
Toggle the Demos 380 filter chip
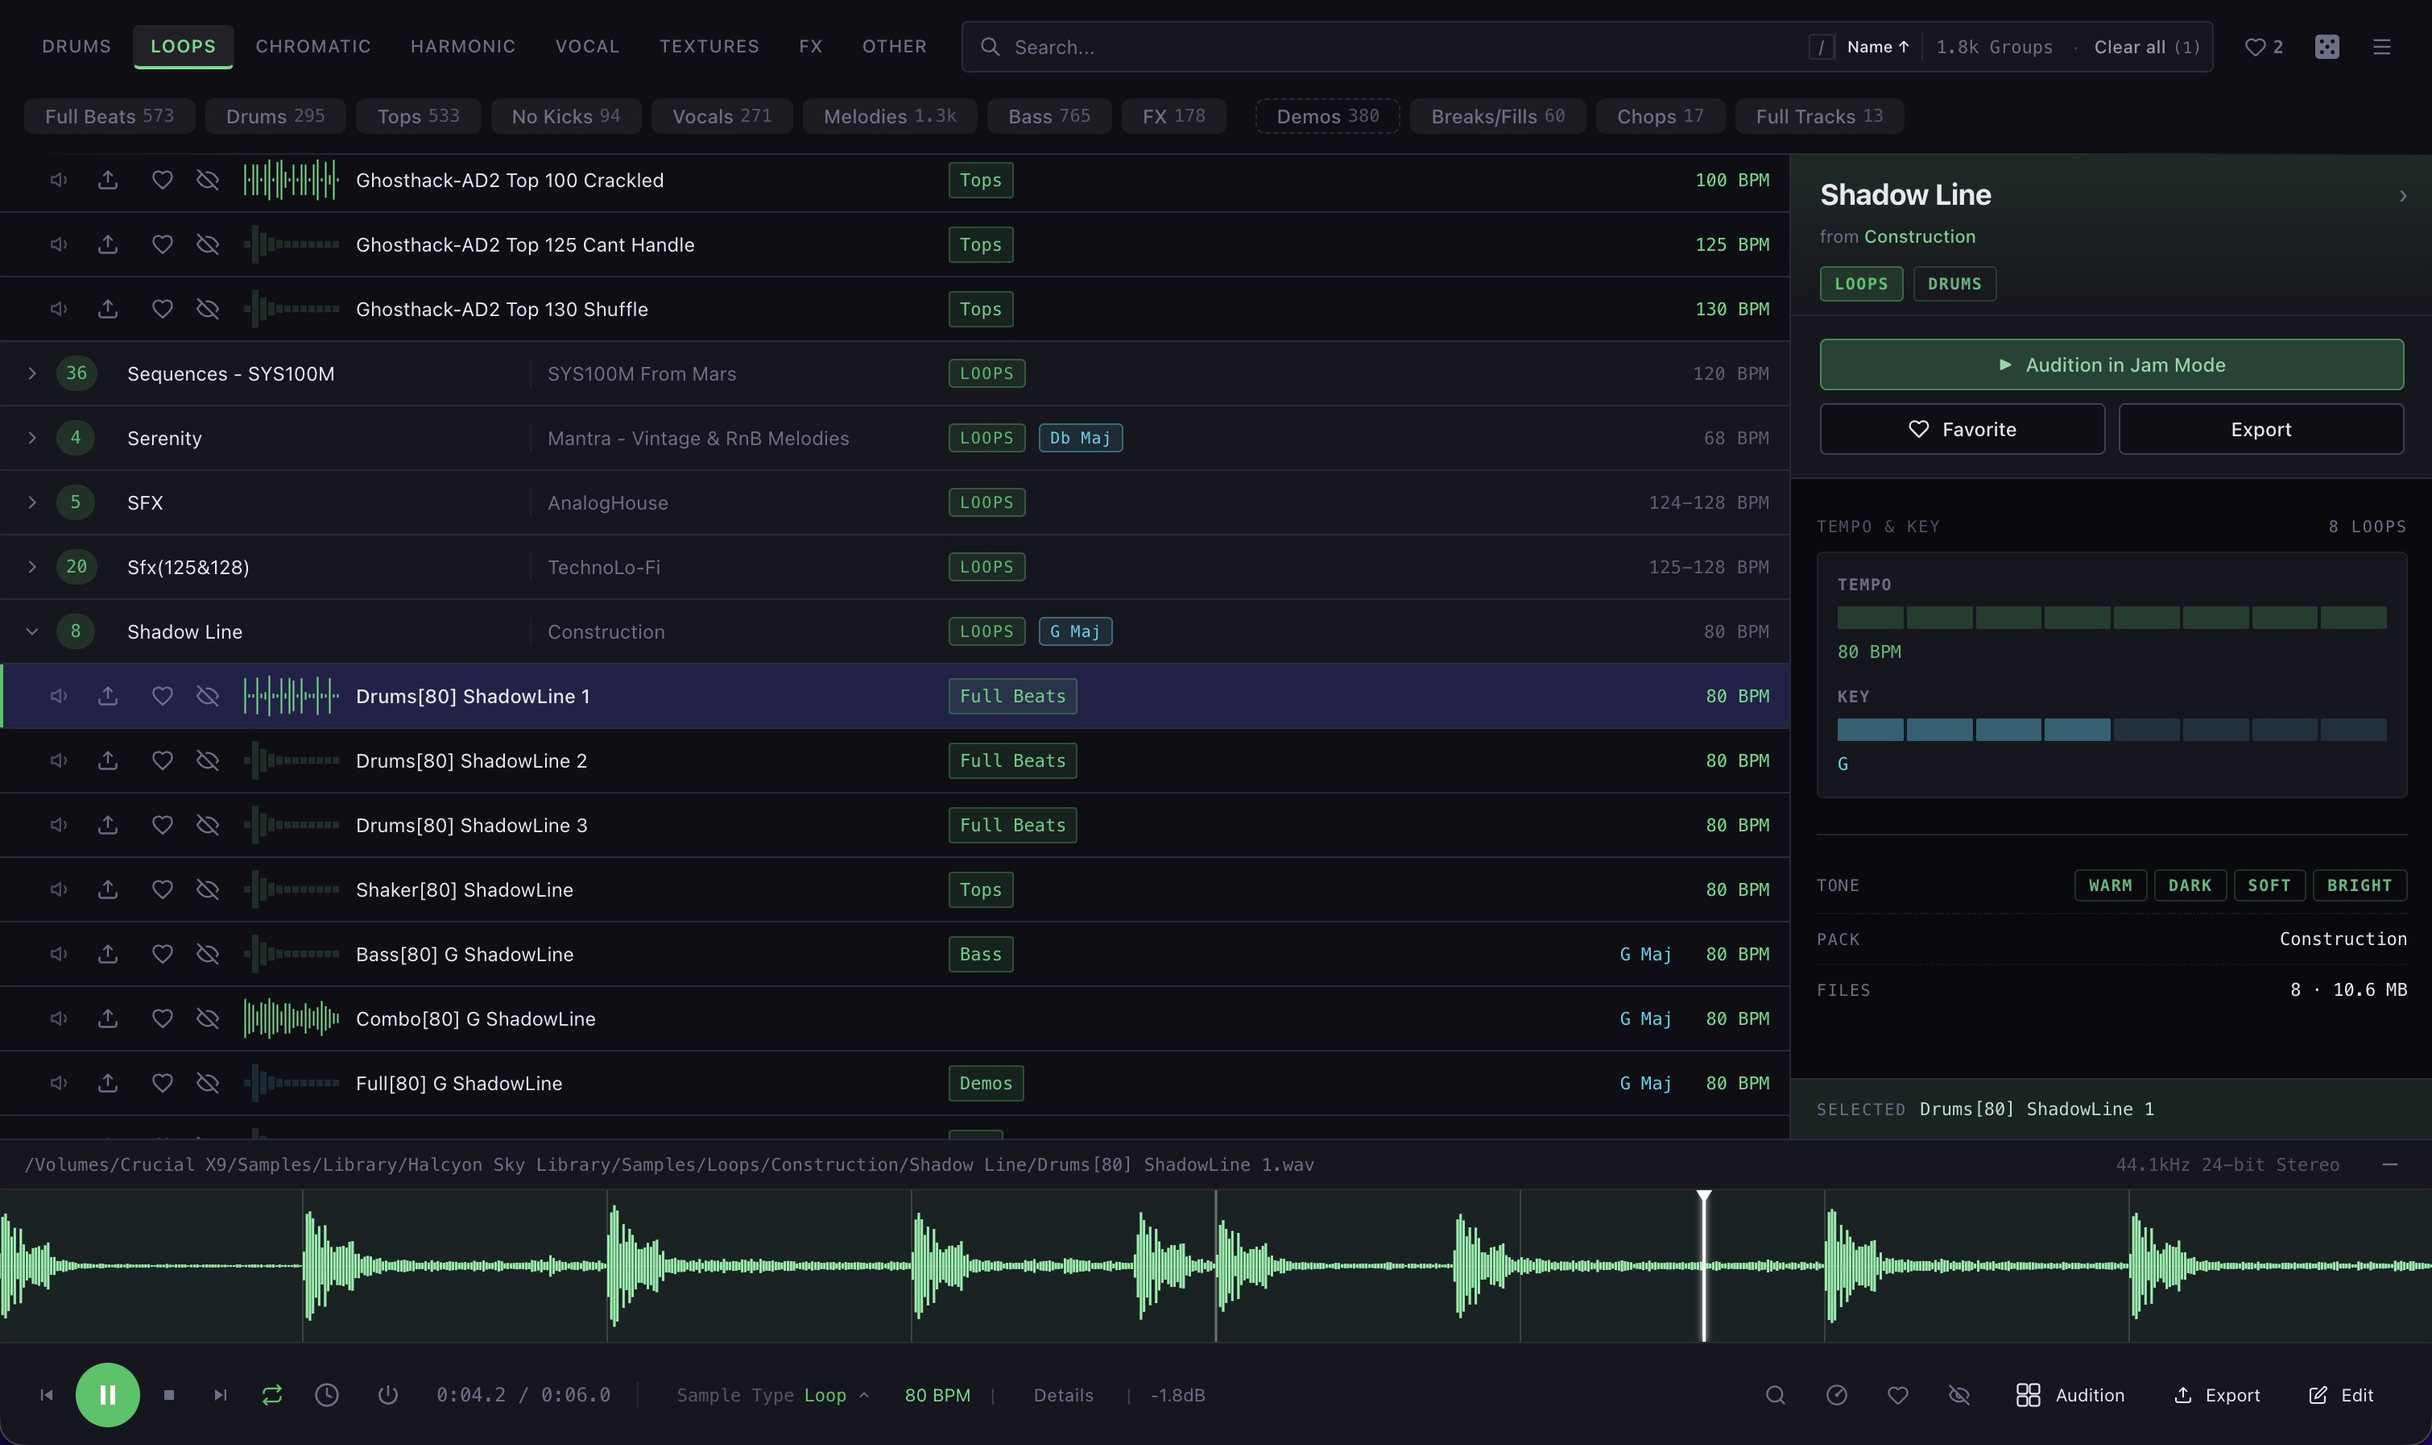coord(1327,116)
